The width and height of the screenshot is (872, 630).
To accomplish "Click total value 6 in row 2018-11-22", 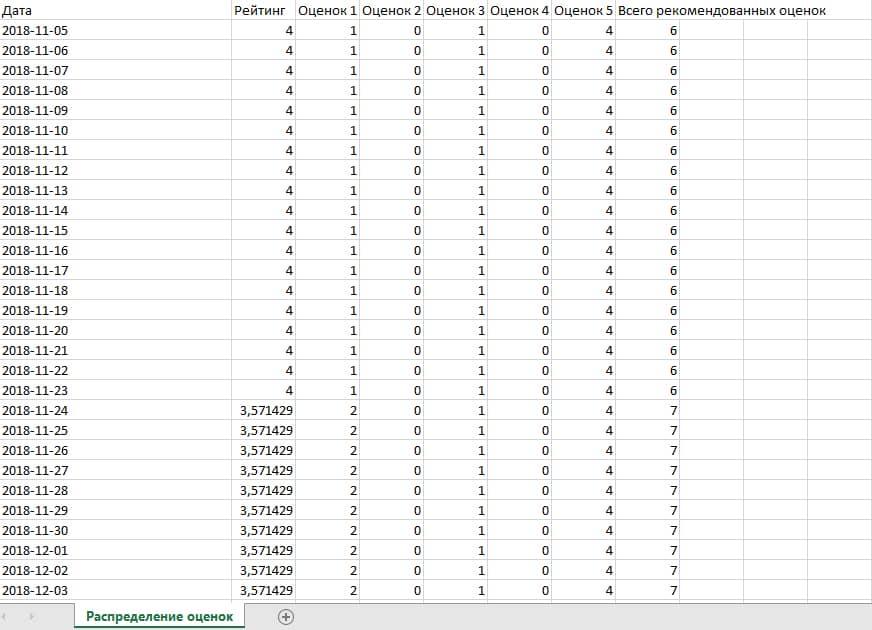I will click(647, 371).
